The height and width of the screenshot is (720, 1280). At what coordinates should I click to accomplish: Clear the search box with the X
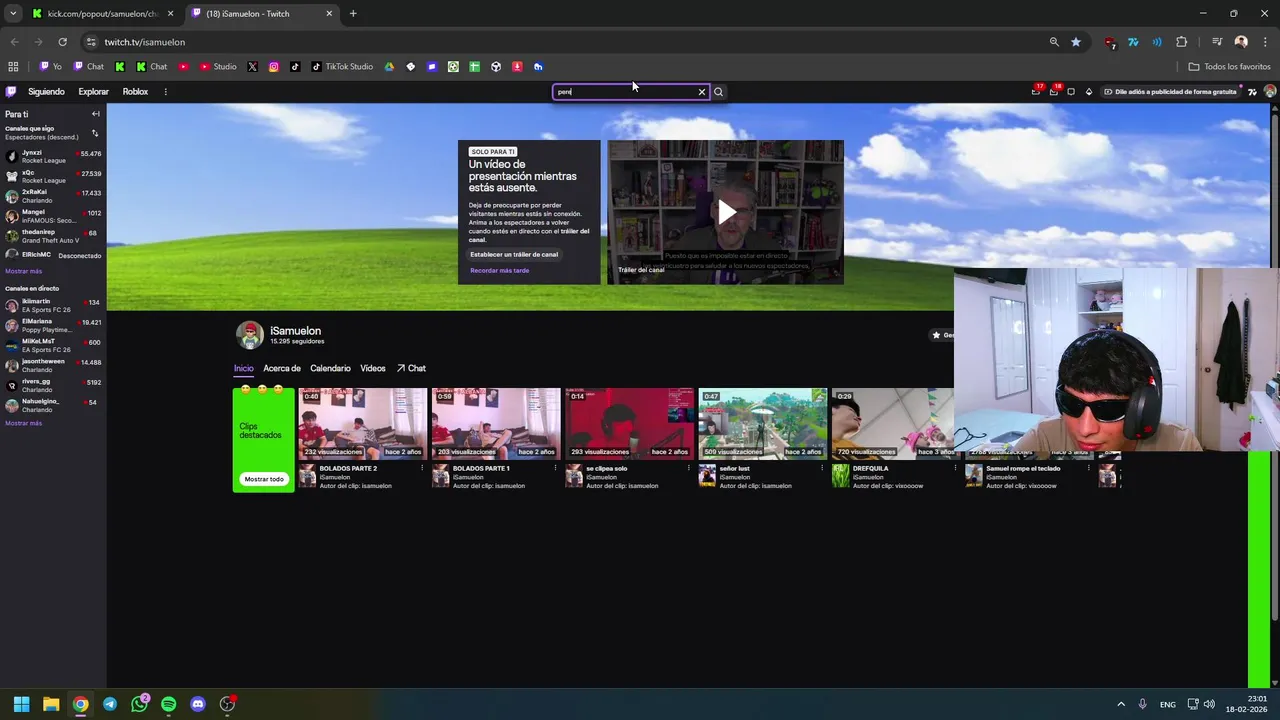pos(702,92)
